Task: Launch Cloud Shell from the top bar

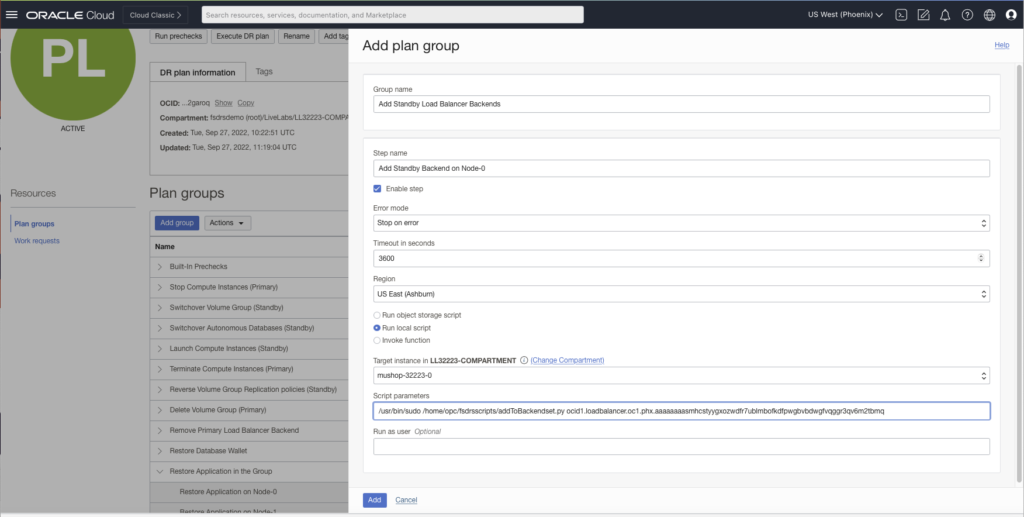Action: [901, 15]
